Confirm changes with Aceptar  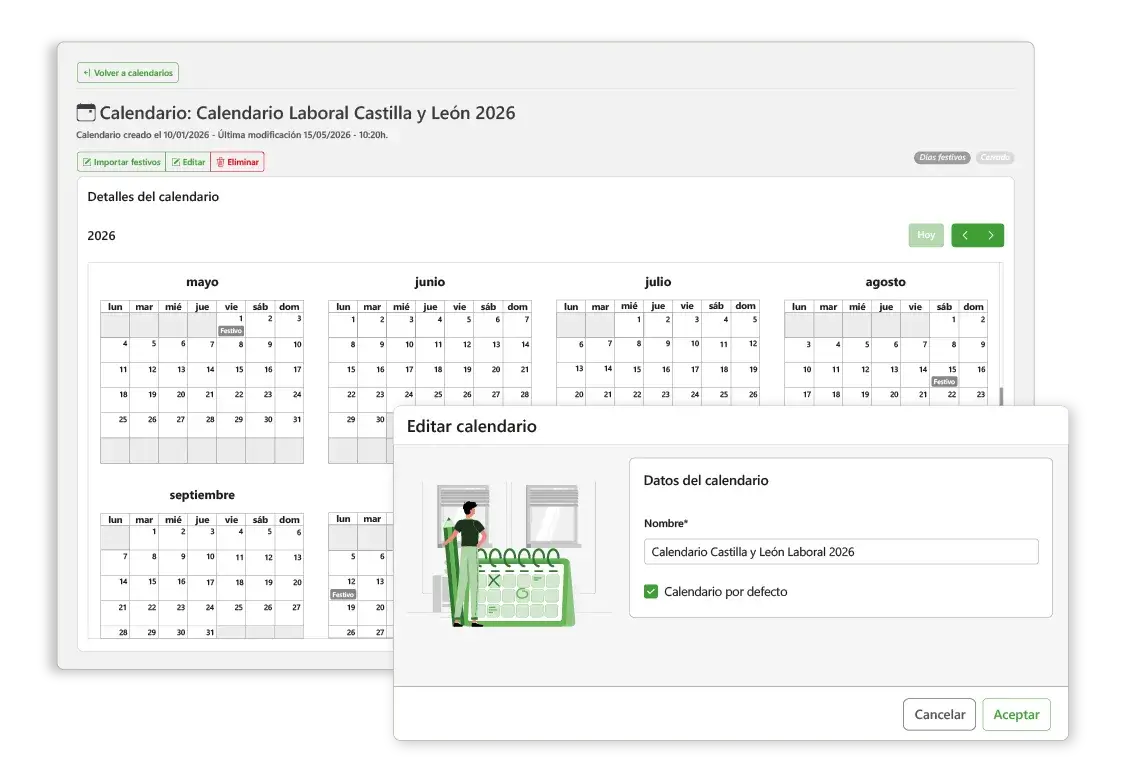pos(1016,715)
